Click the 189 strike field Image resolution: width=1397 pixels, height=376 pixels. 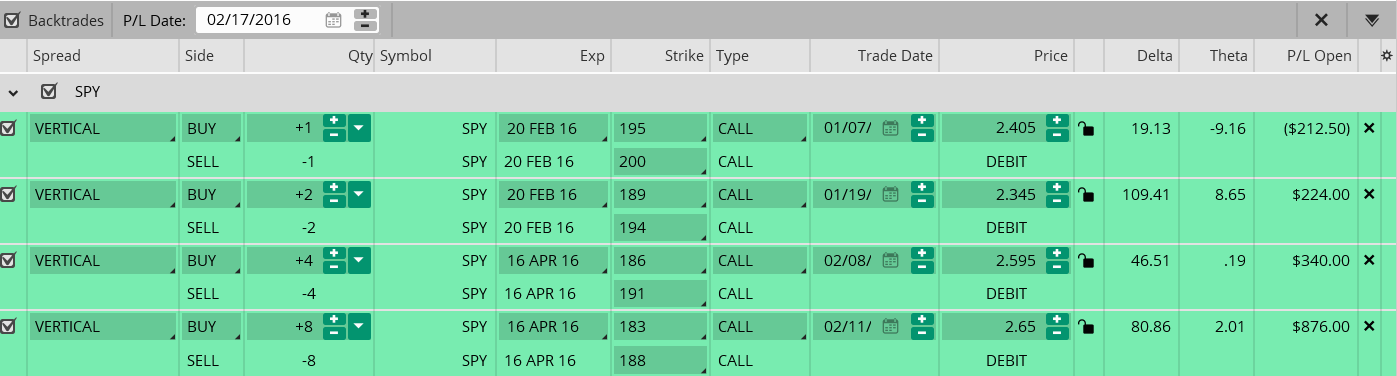pos(661,194)
